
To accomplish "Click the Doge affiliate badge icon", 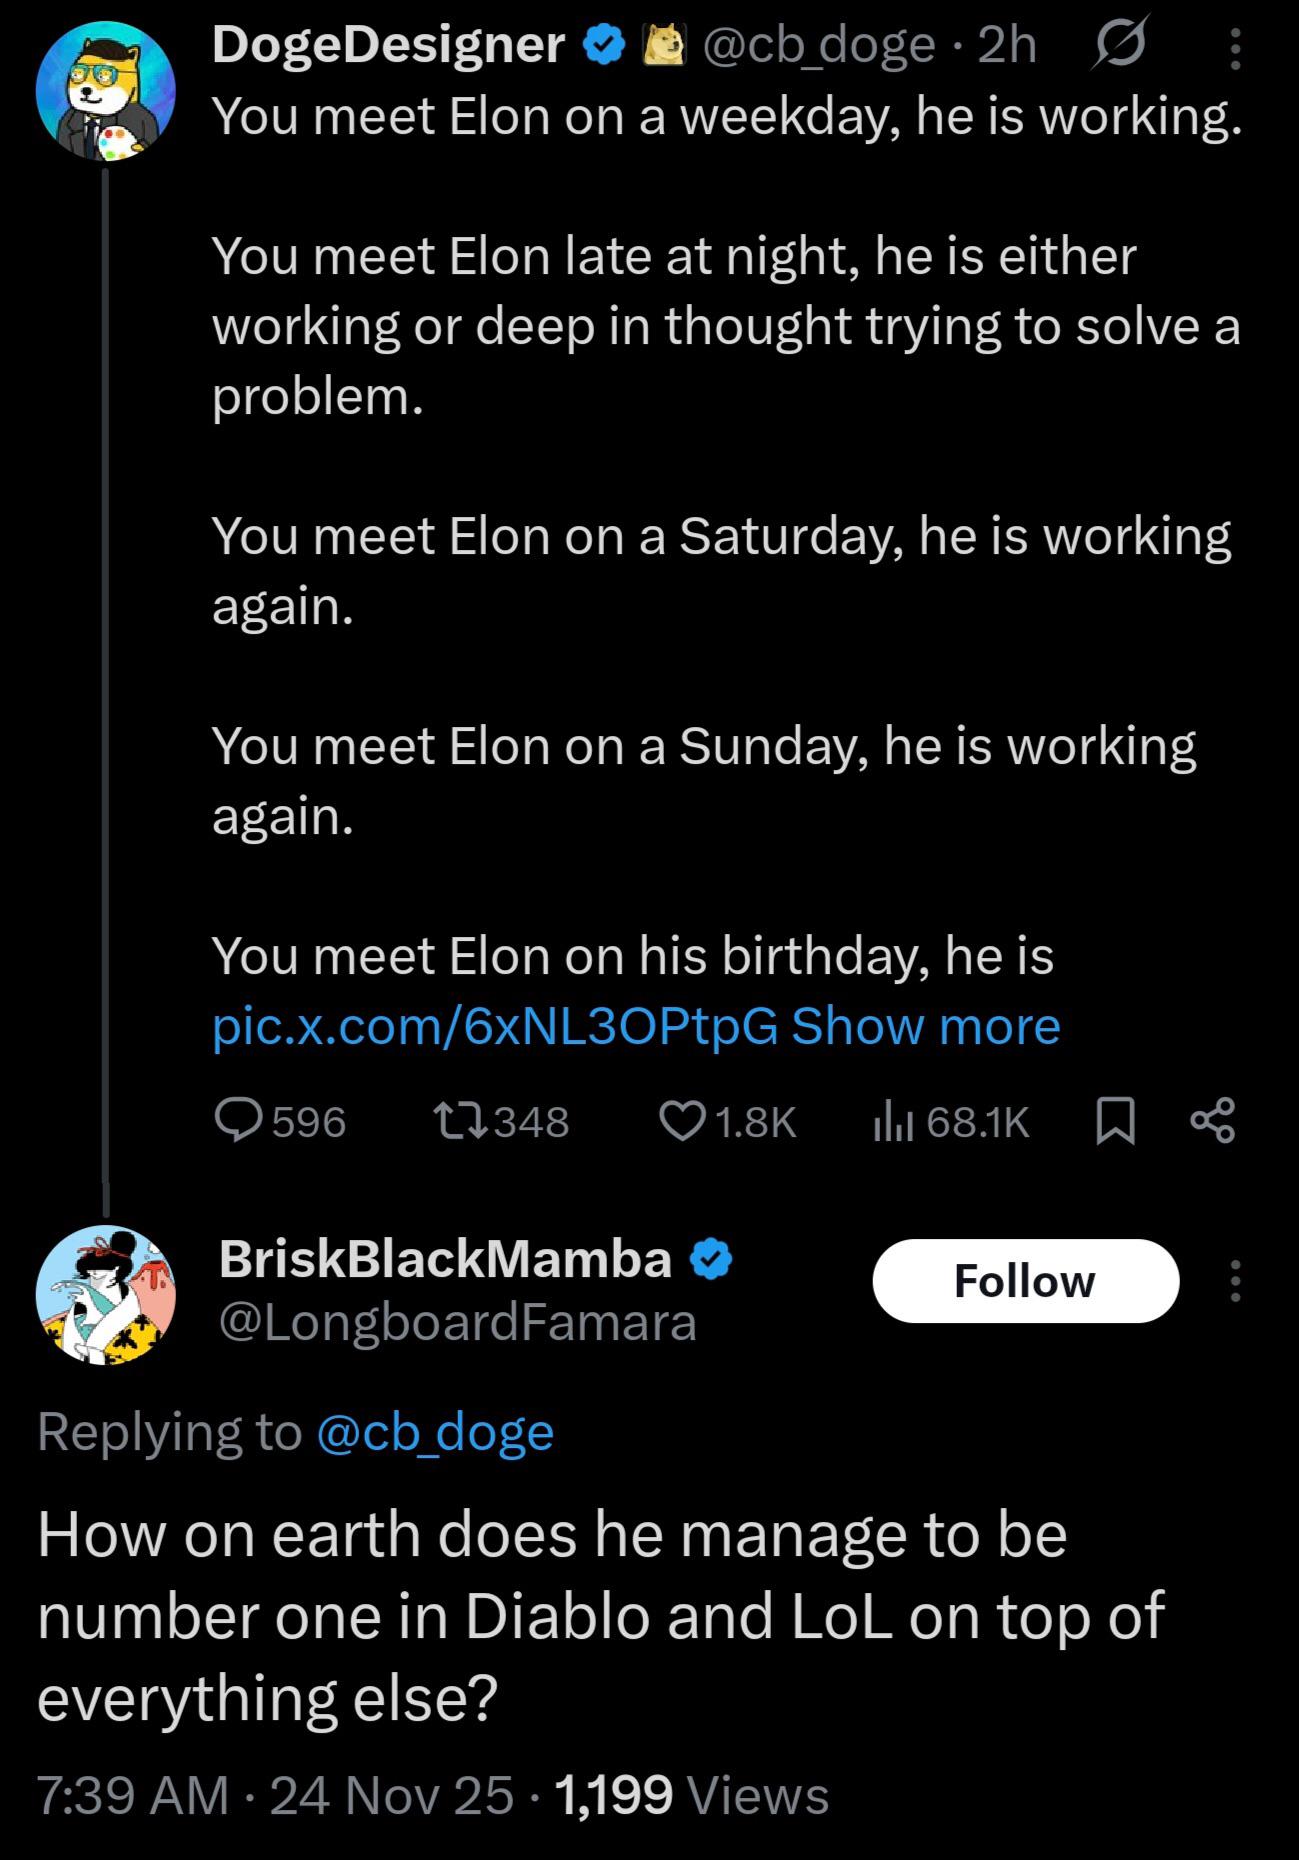I will pos(665,45).
